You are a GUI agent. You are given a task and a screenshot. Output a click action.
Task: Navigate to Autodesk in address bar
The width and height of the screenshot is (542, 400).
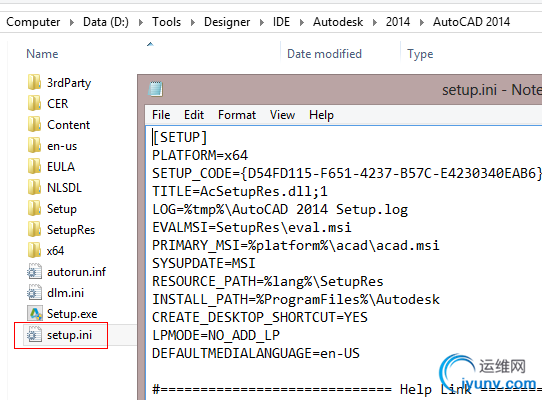(x=338, y=22)
